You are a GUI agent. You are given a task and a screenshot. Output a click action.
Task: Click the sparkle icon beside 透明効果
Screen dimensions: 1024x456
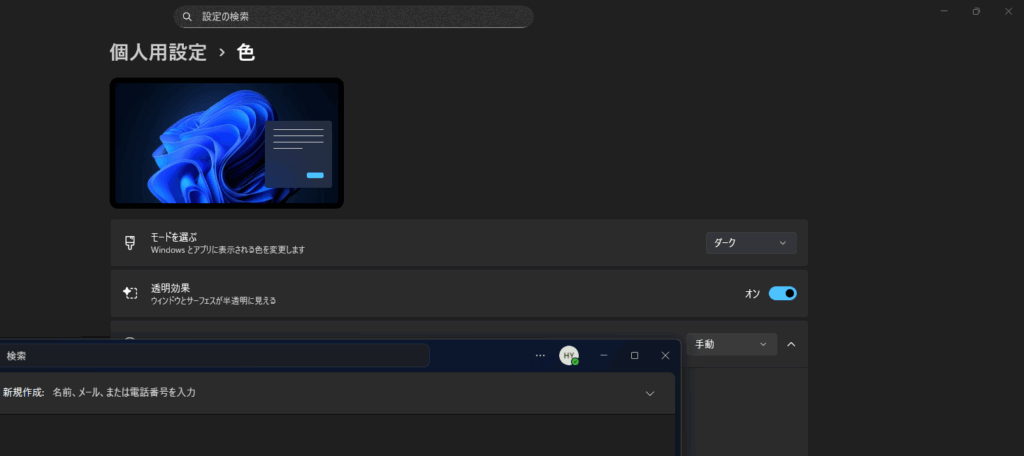coord(129,293)
